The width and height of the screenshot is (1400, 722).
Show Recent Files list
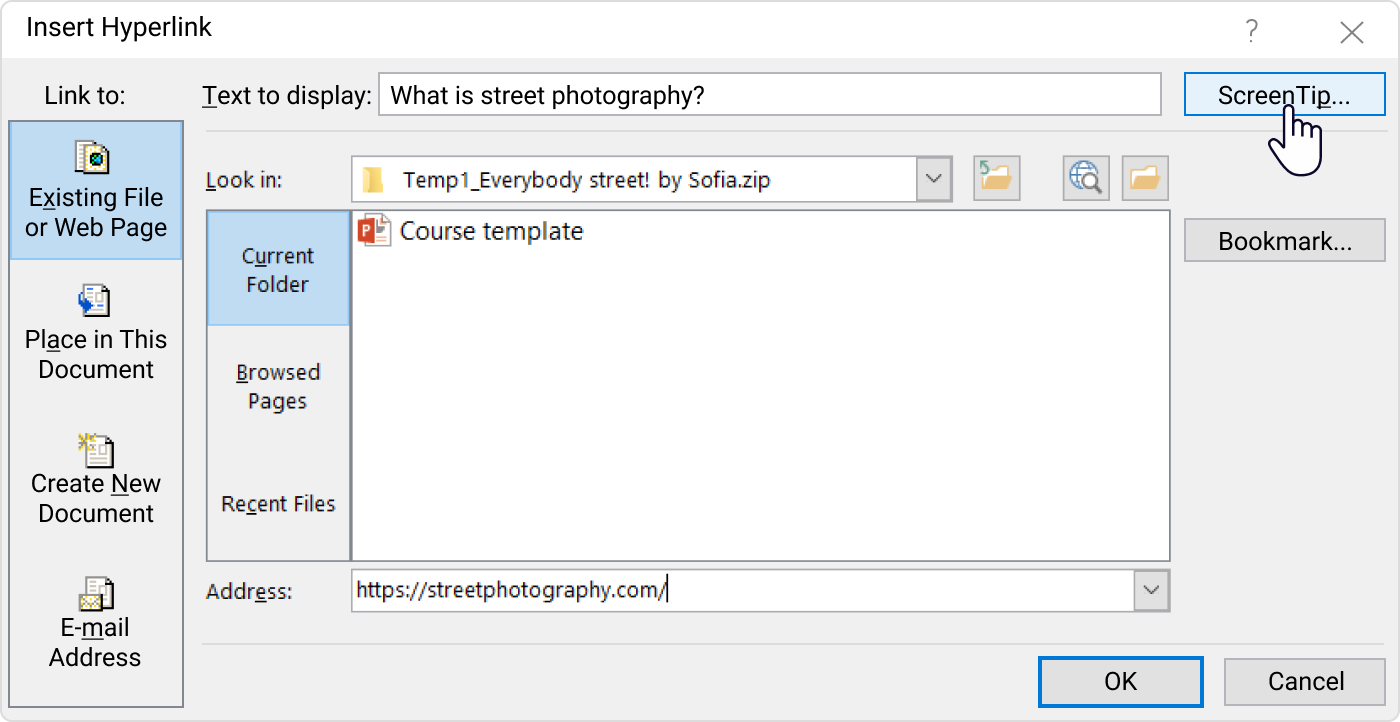[277, 503]
